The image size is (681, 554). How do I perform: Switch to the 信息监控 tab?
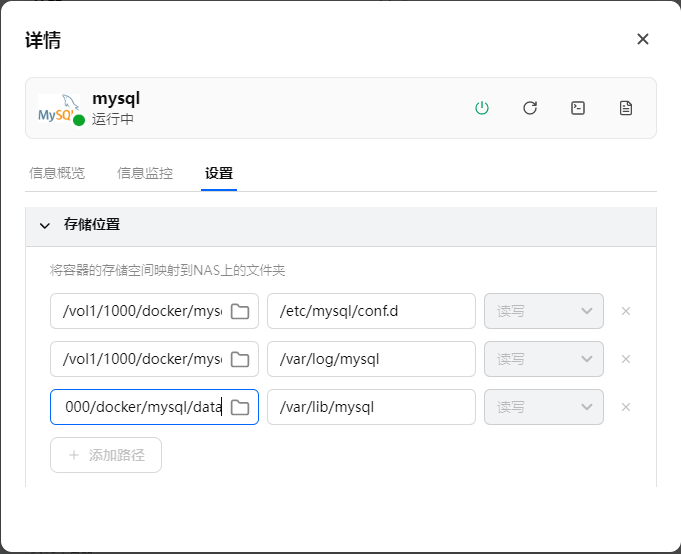point(145,173)
